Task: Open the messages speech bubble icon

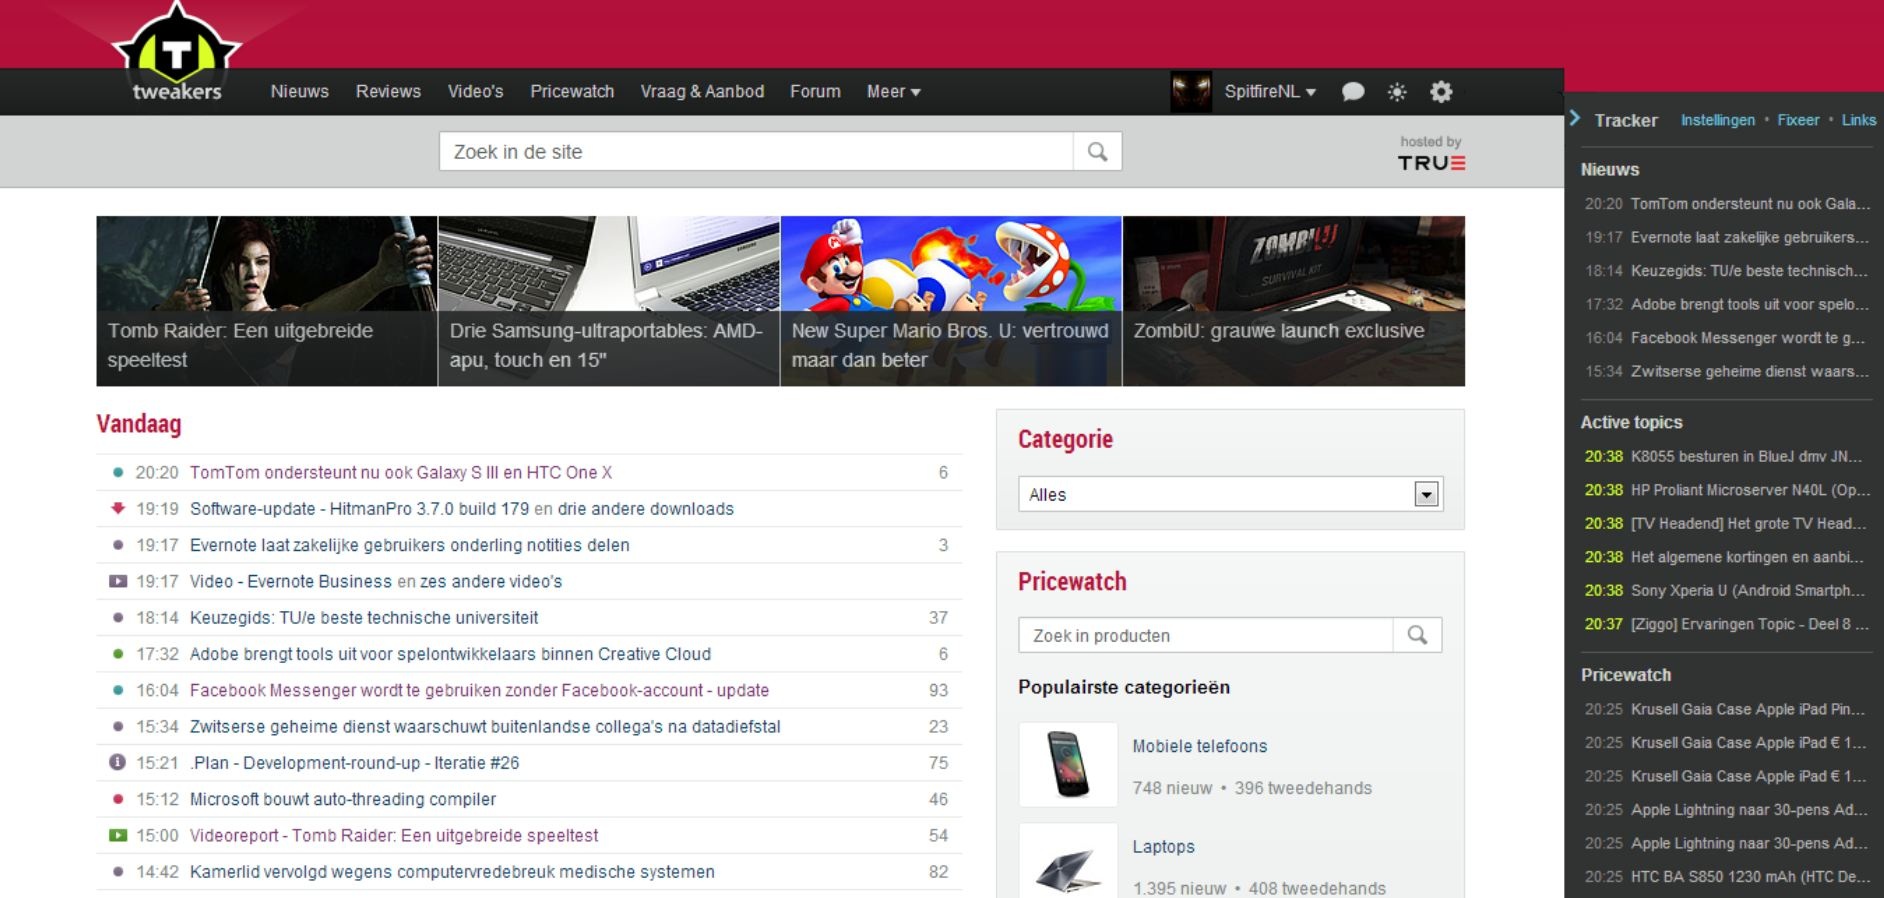Action: pyautogui.click(x=1353, y=92)
